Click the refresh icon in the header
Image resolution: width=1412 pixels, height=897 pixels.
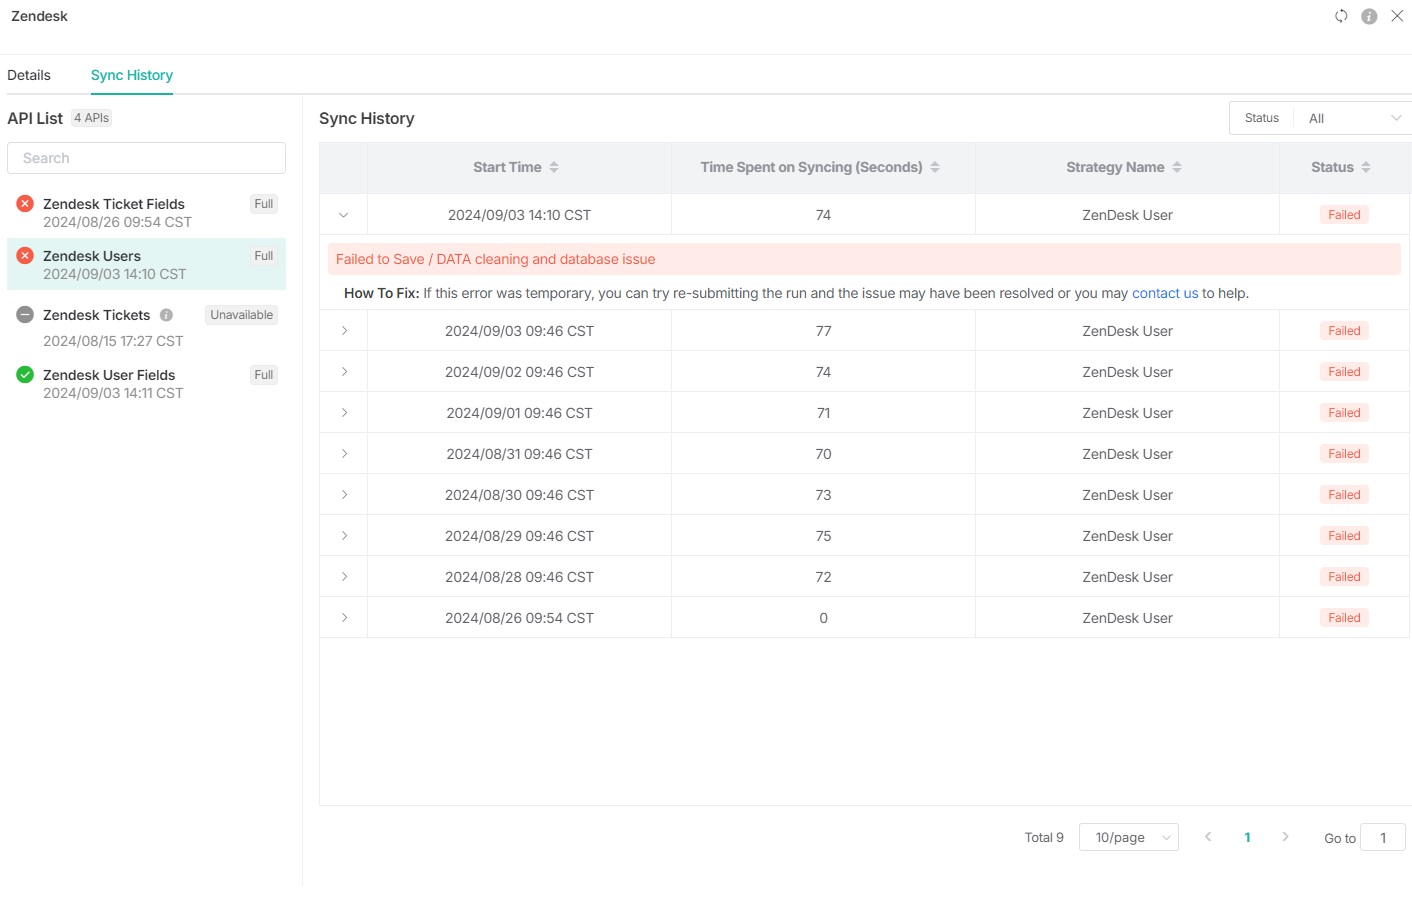[x=1341, y=16]
